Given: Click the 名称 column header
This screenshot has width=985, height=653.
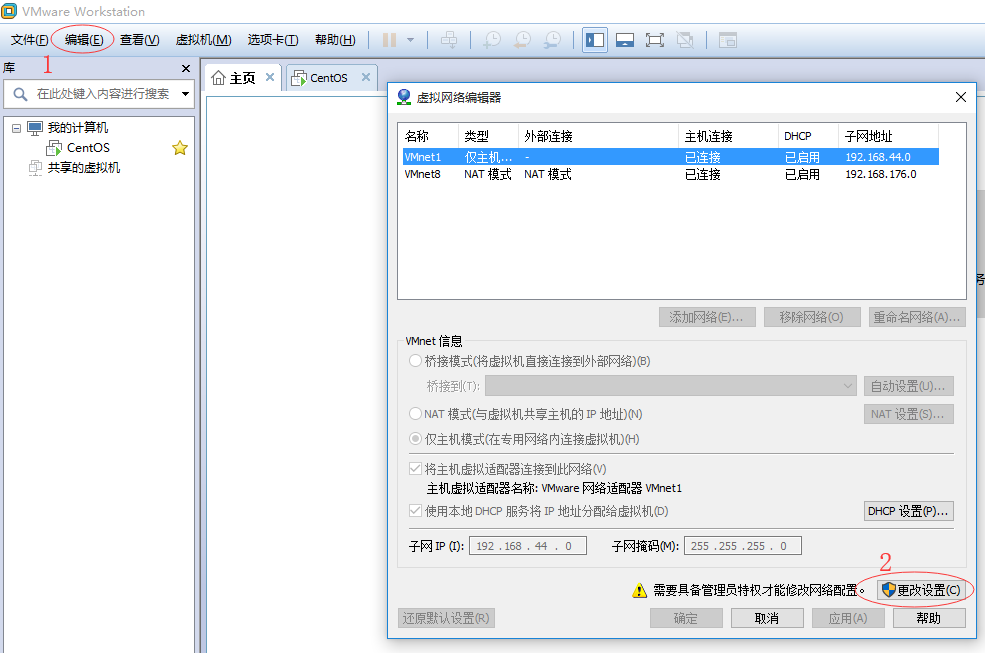Looking at the screenshot, I should click(428, 136).
